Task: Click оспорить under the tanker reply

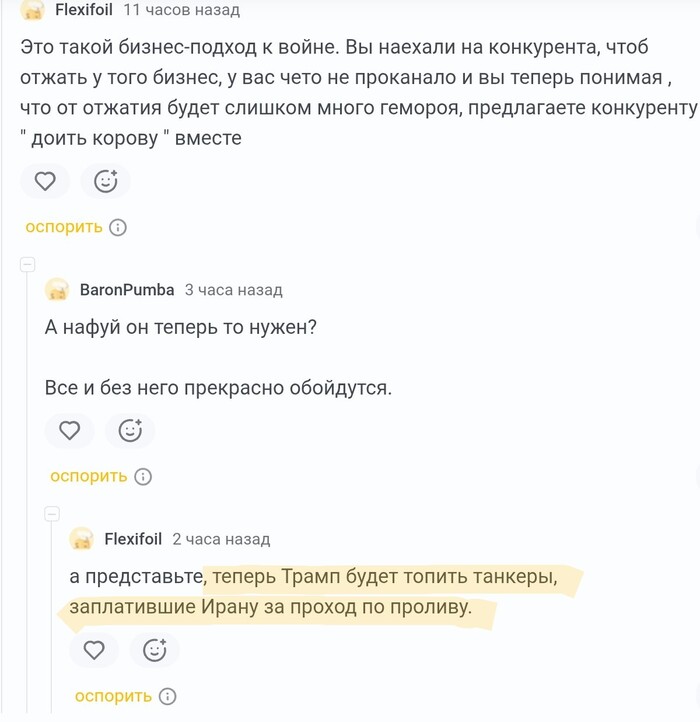Action: (x=113, y=696)
